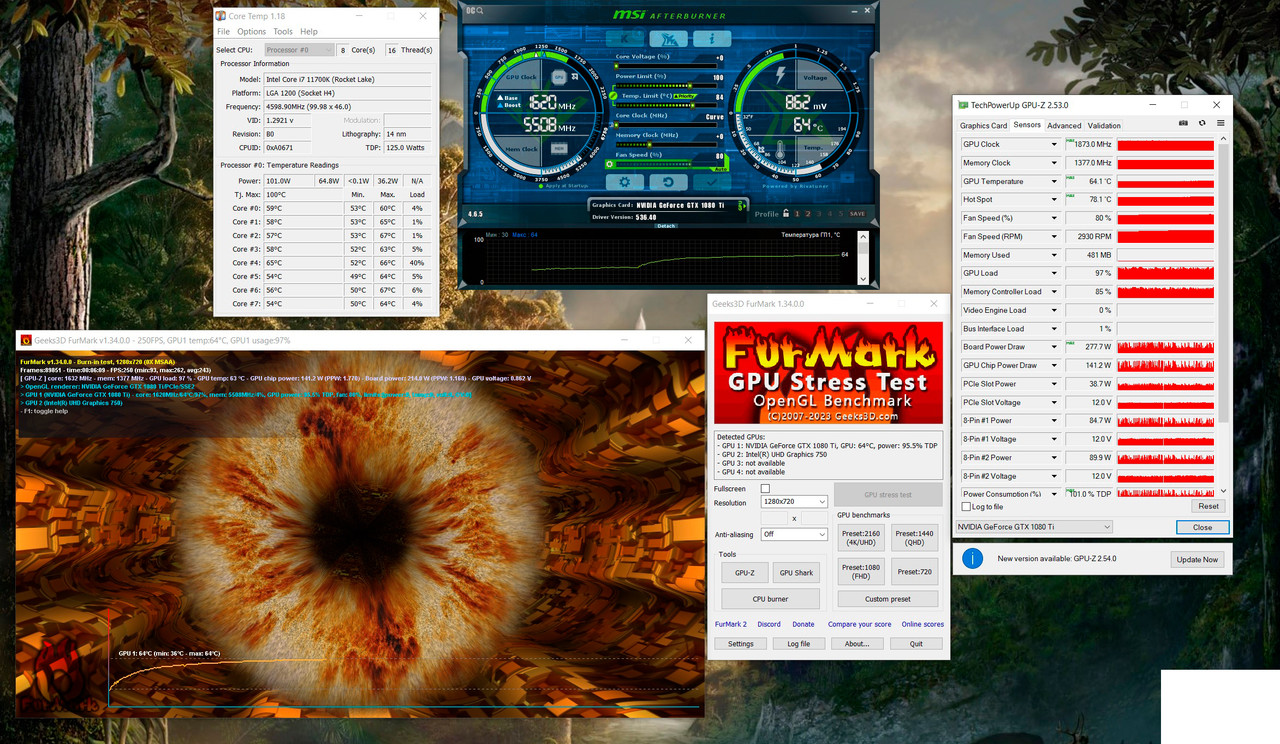
Task: Switch to GPU-Z Validation tab
Action: click(x=1104, y=125)
